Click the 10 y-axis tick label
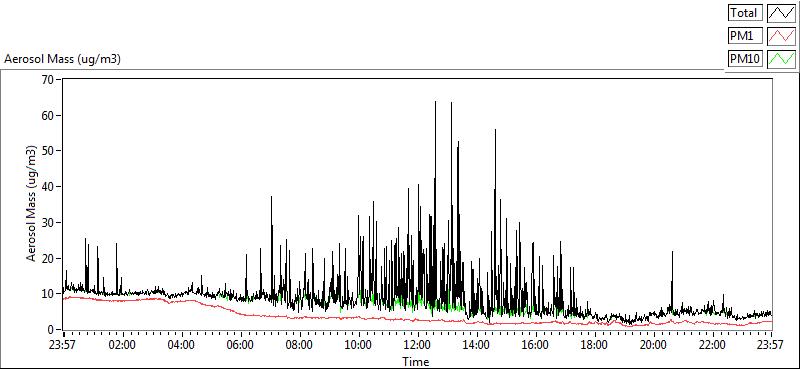800x369 pixels. (x=46, y=294)
